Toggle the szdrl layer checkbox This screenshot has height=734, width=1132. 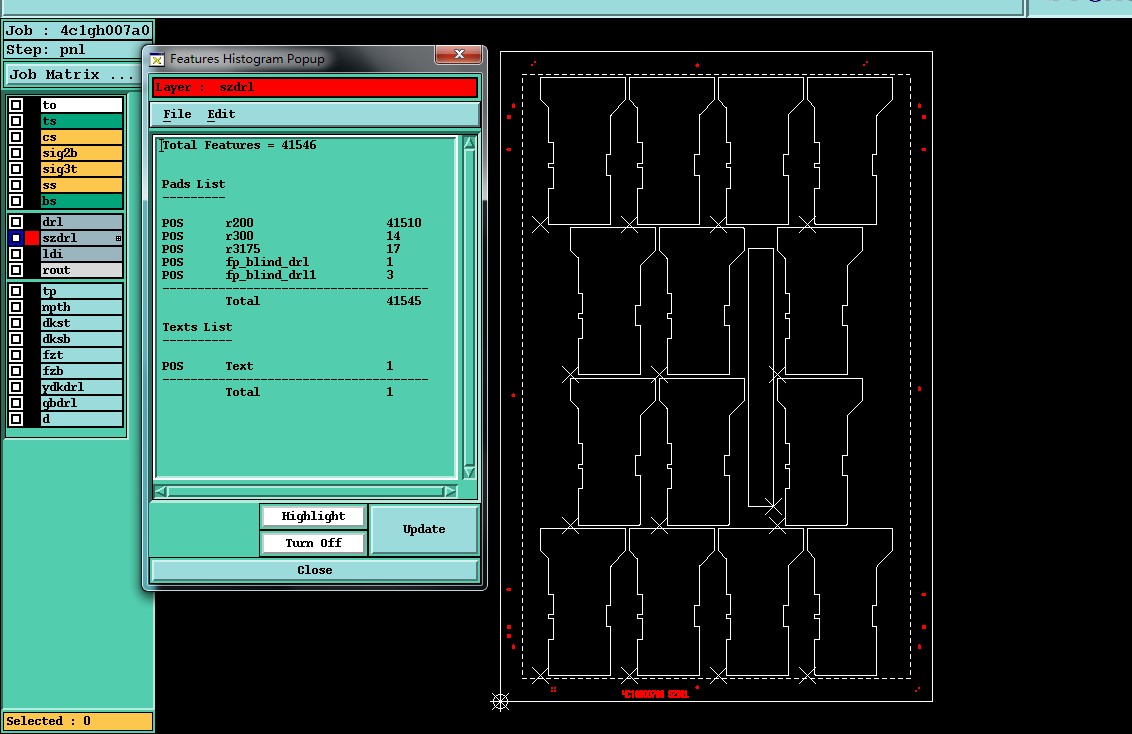click(x=16, y=238)
